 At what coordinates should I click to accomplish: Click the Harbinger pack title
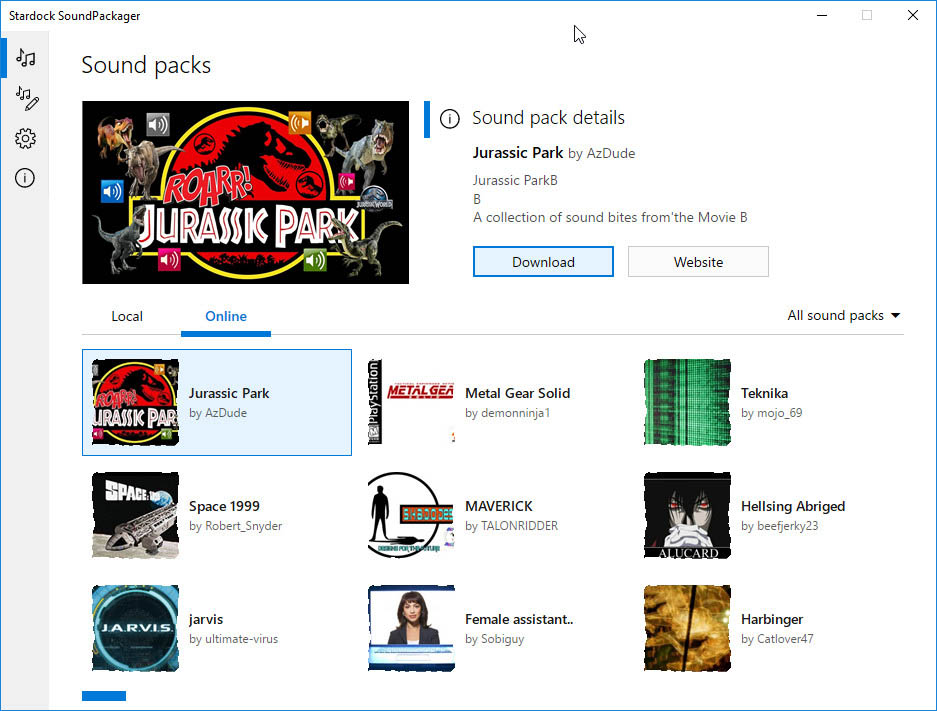click(772, 619)
